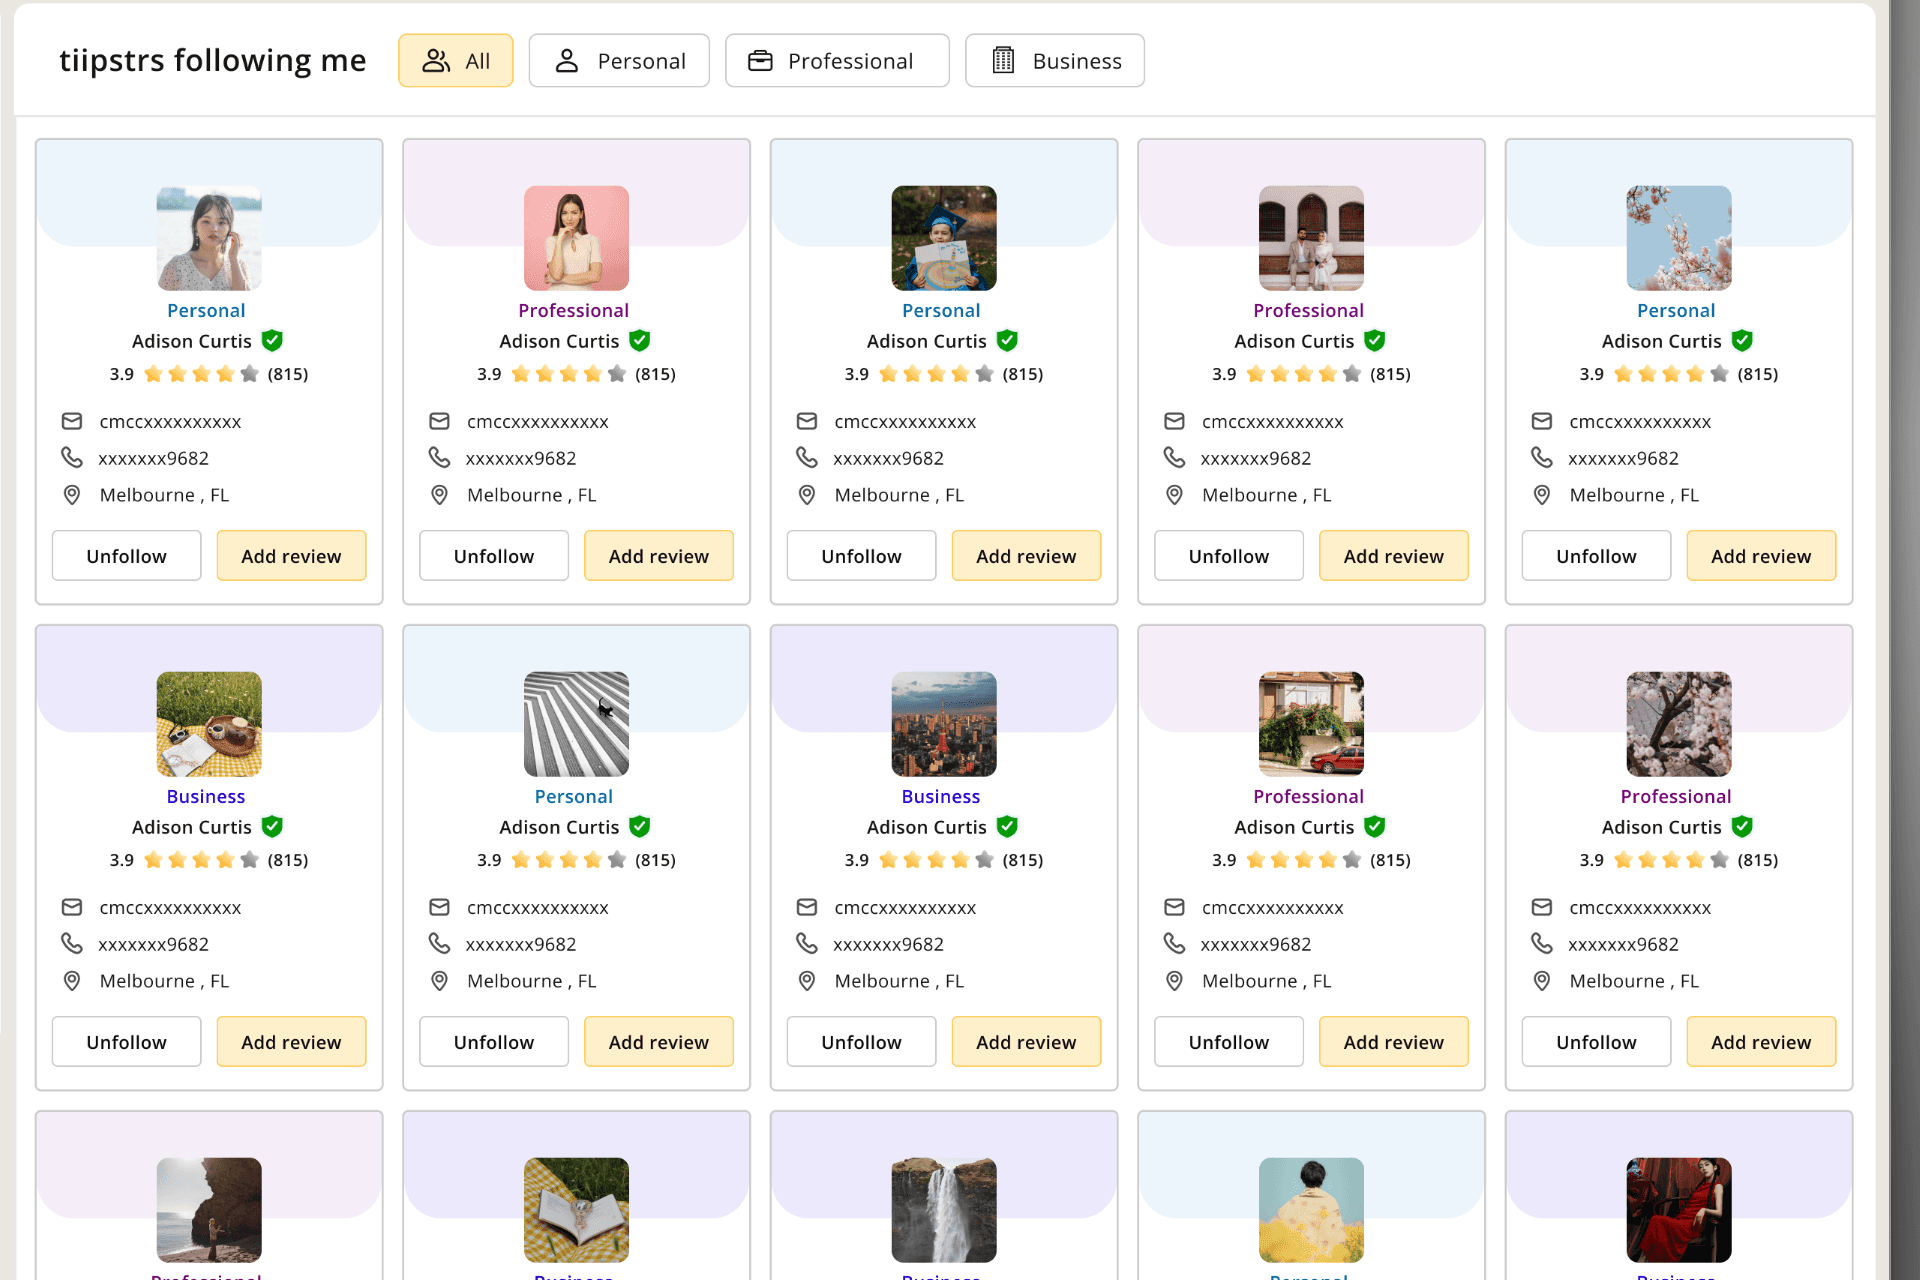Select the Personal filter tab
Screen dimensions: 1920x1280
[x=619, y=61]
